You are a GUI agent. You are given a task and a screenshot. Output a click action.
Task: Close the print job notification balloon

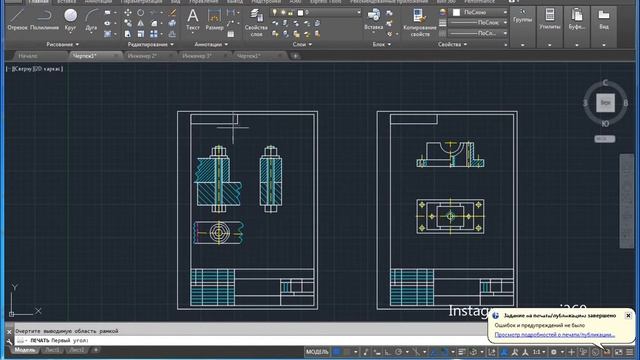coord(628,316)
